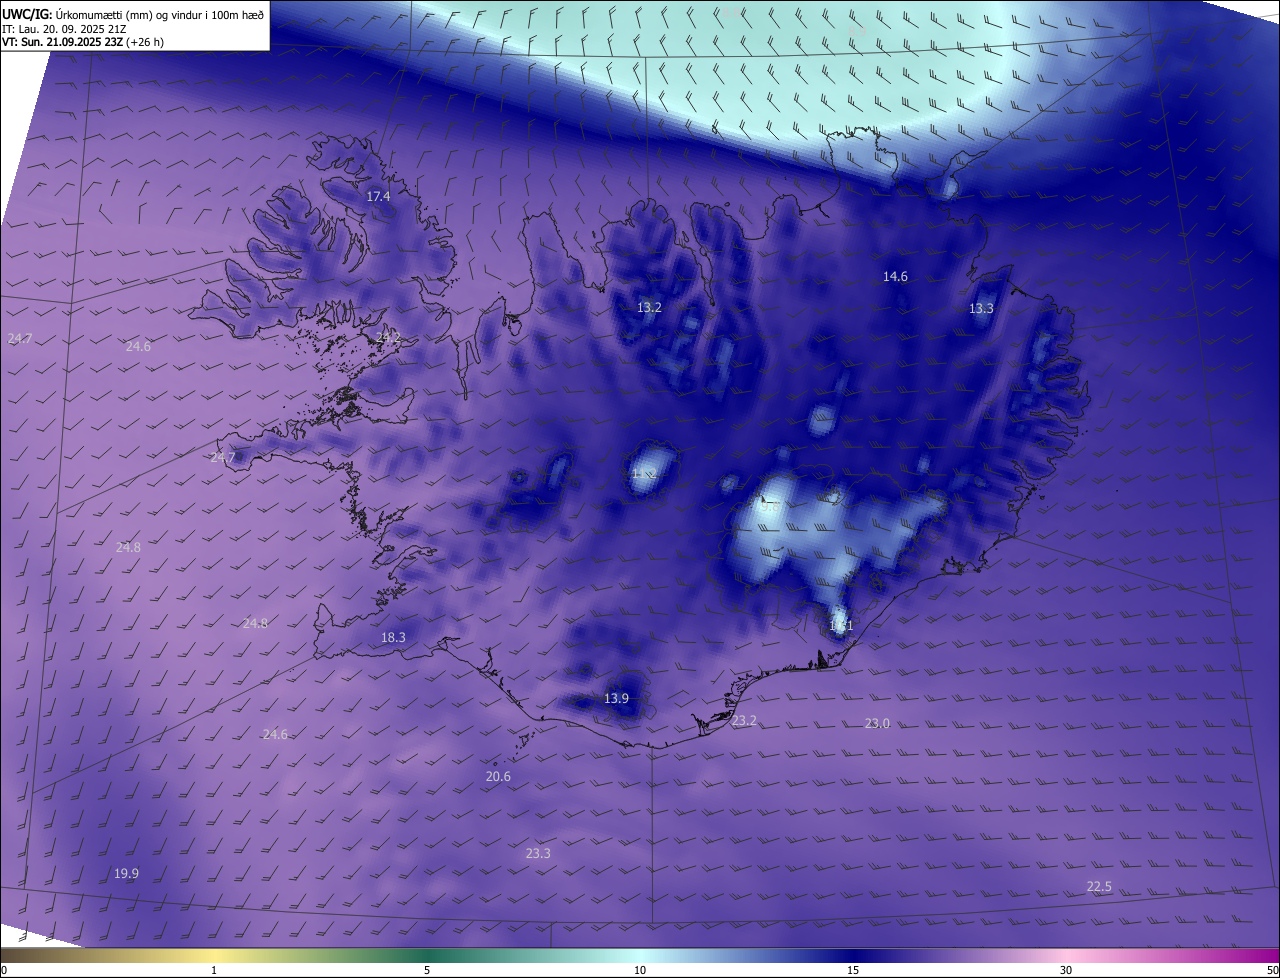
Task: Click the 18.3 value on Reykjanes peninsula
Action: pos(393,637)
